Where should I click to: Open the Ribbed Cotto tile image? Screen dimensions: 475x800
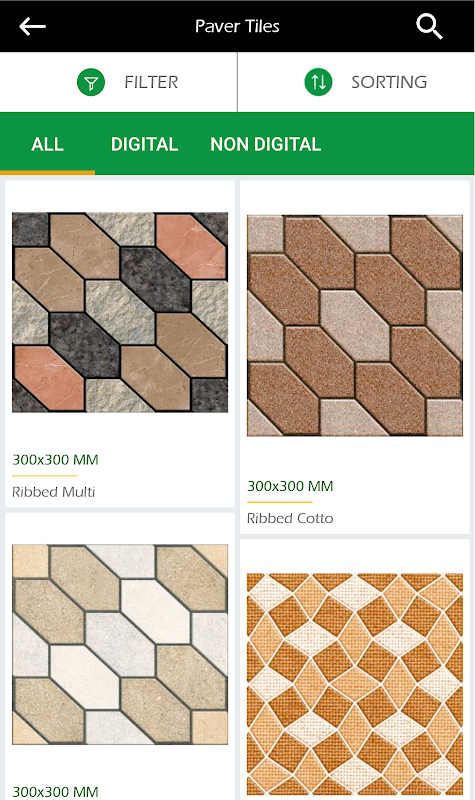pyautogui.click(x=355, y=326)
